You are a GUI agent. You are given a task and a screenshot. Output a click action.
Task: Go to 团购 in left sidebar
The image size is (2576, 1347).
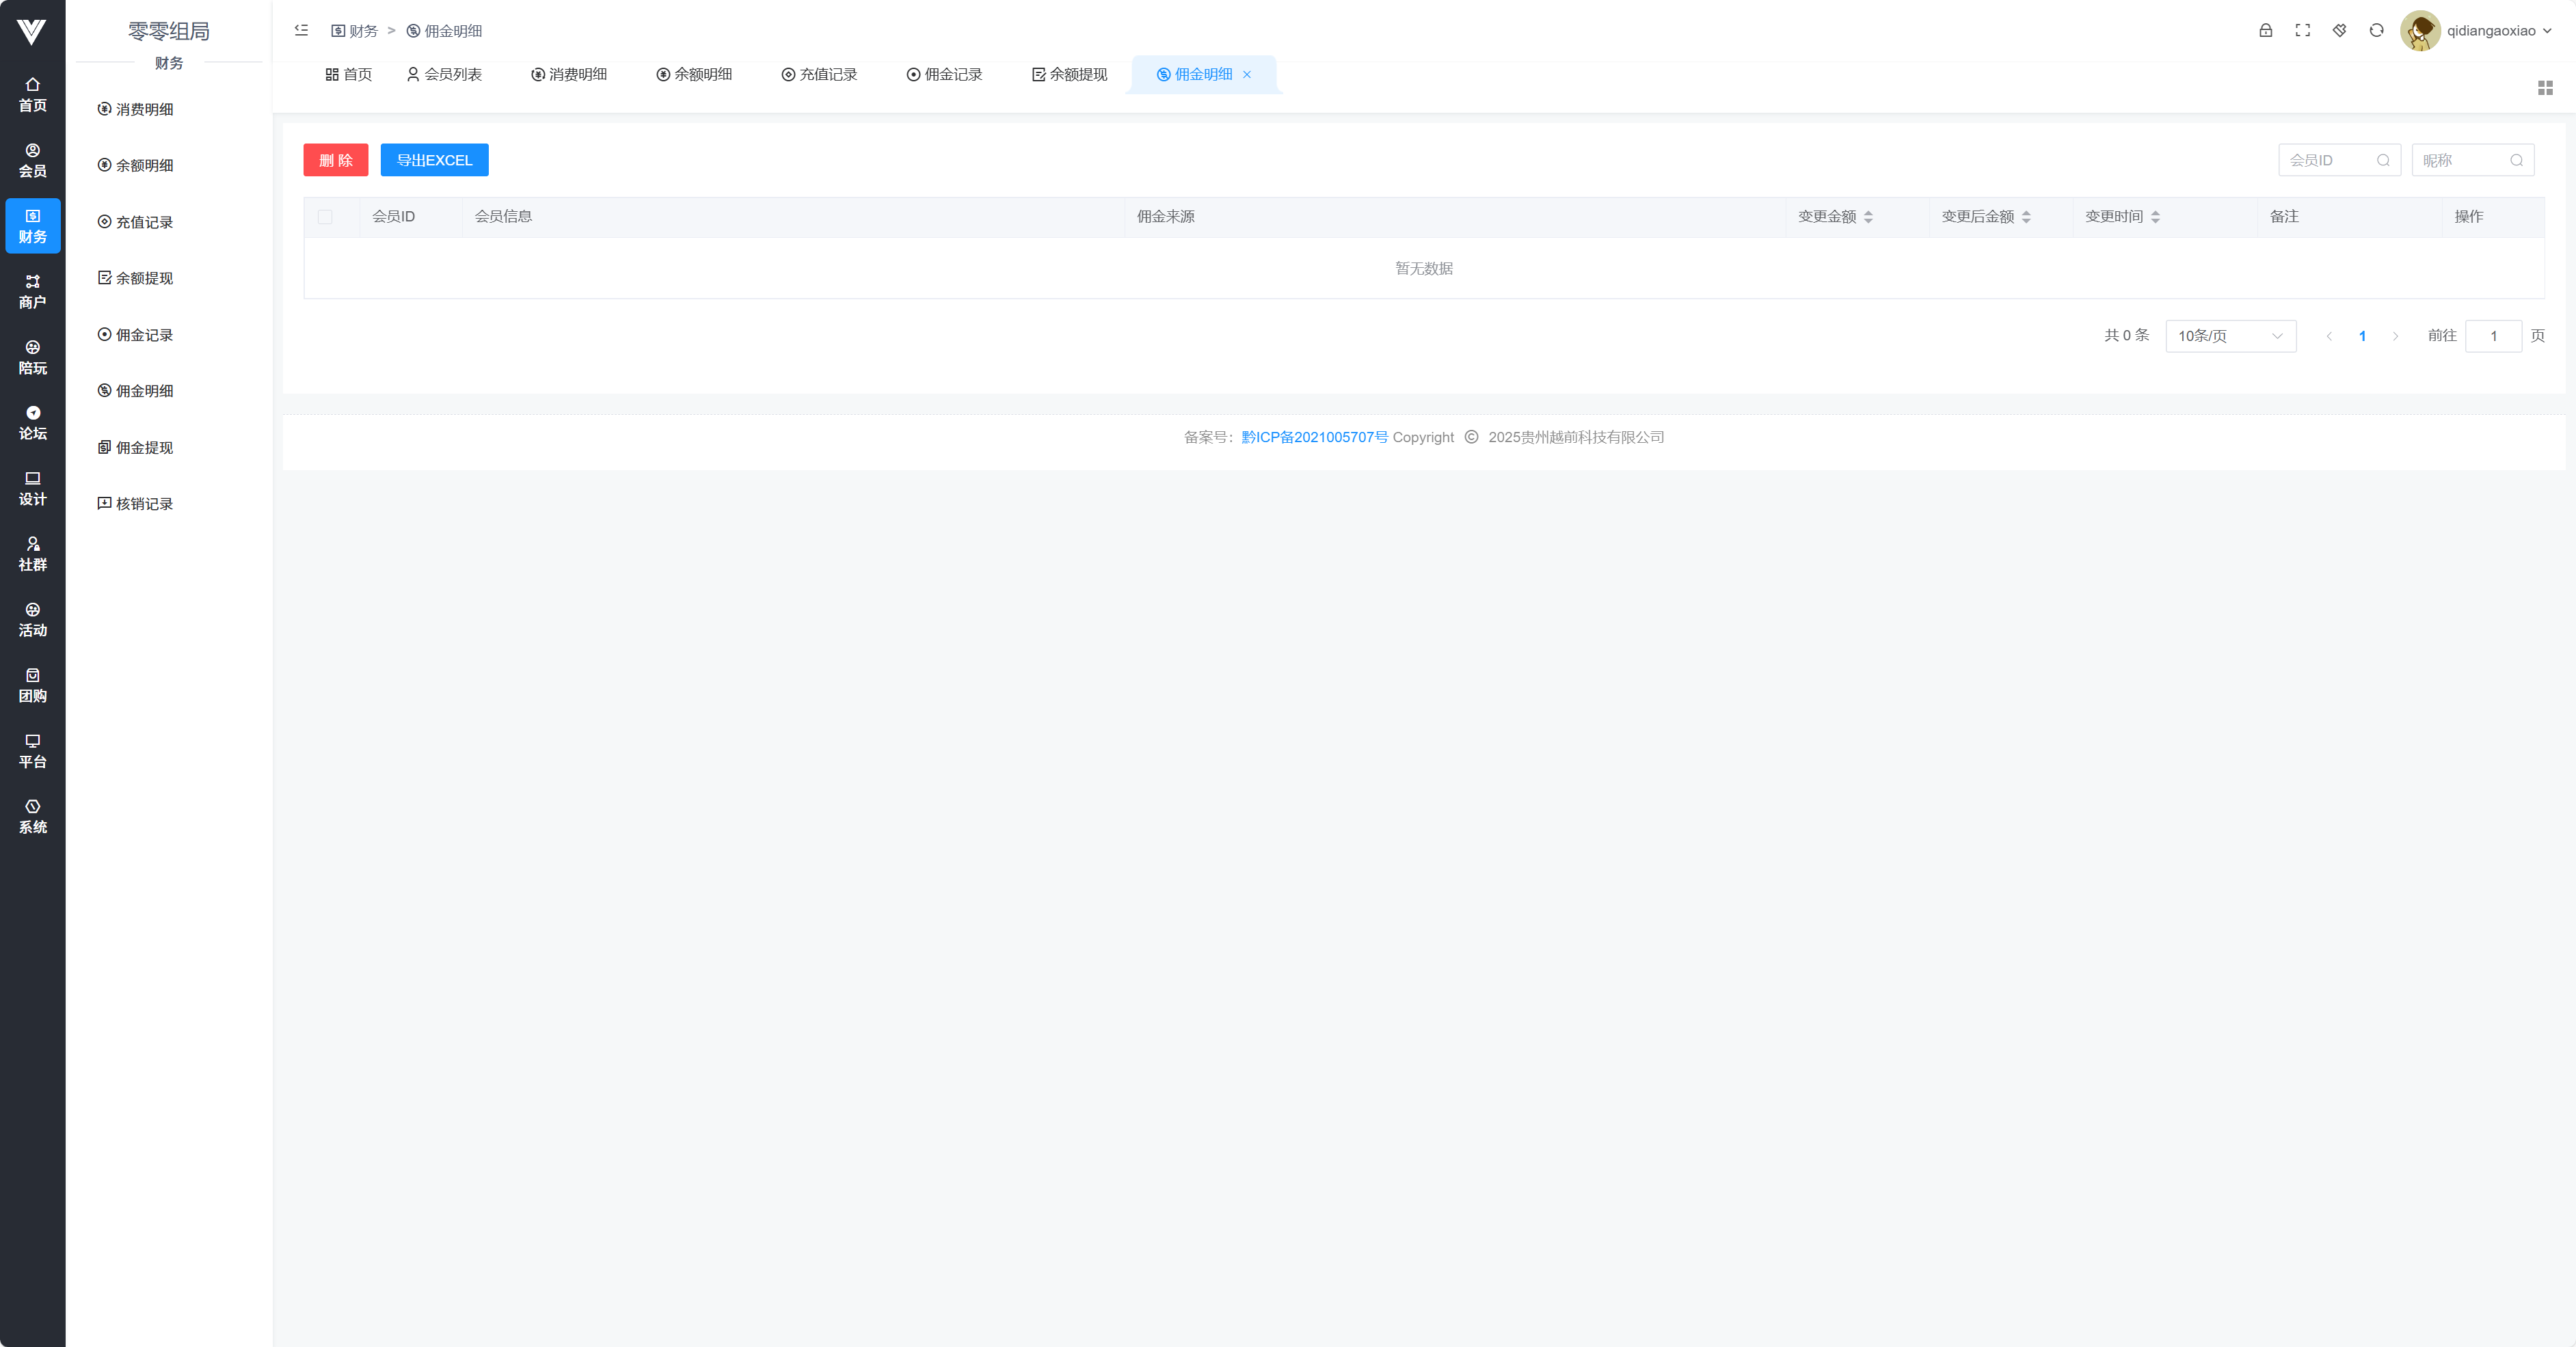point(32,685)
